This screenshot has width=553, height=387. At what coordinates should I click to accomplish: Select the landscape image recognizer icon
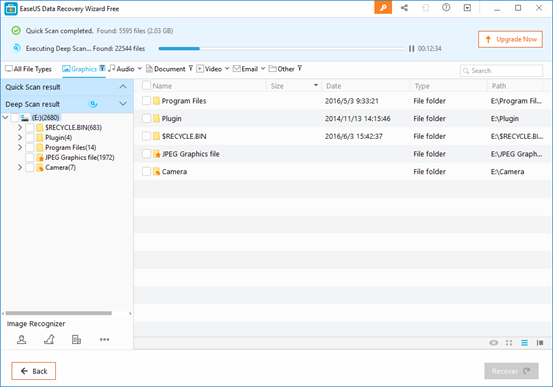pos(49,339)
